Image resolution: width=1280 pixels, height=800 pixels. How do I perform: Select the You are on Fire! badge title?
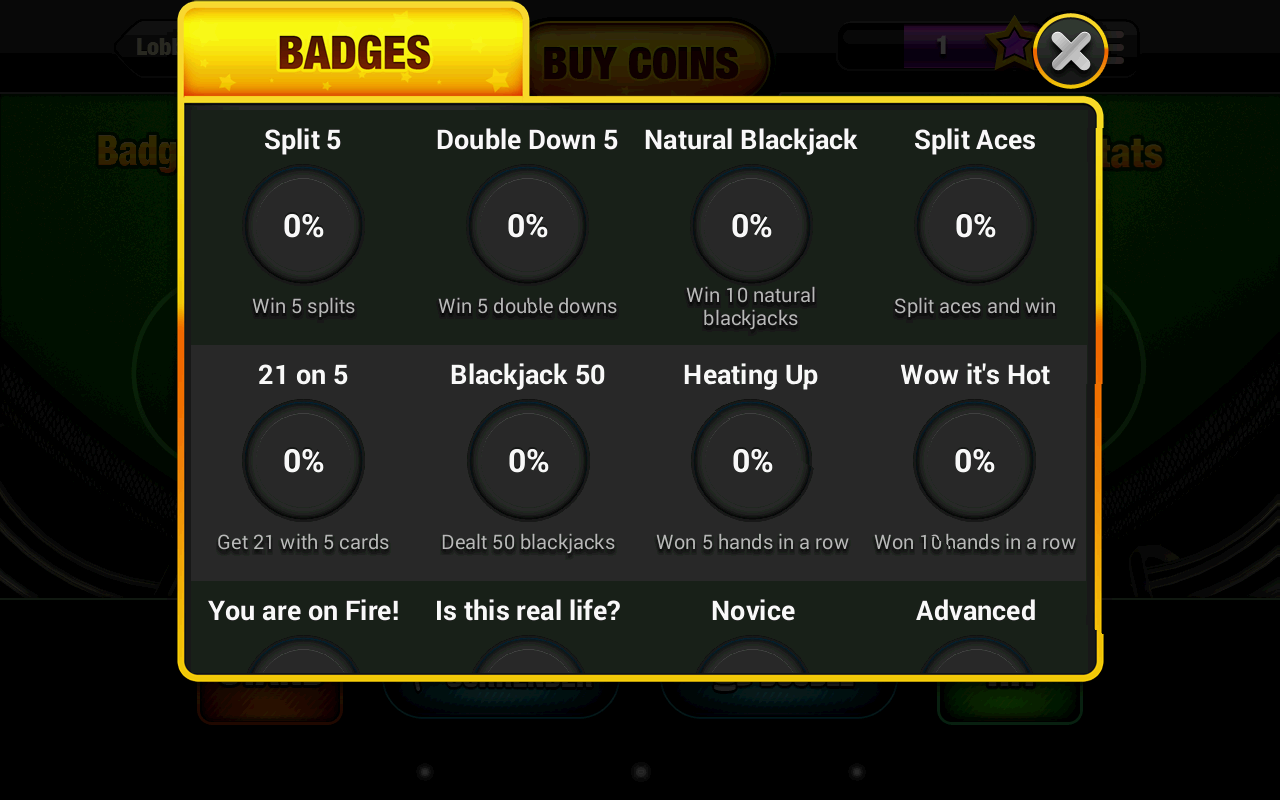[304, 611]
